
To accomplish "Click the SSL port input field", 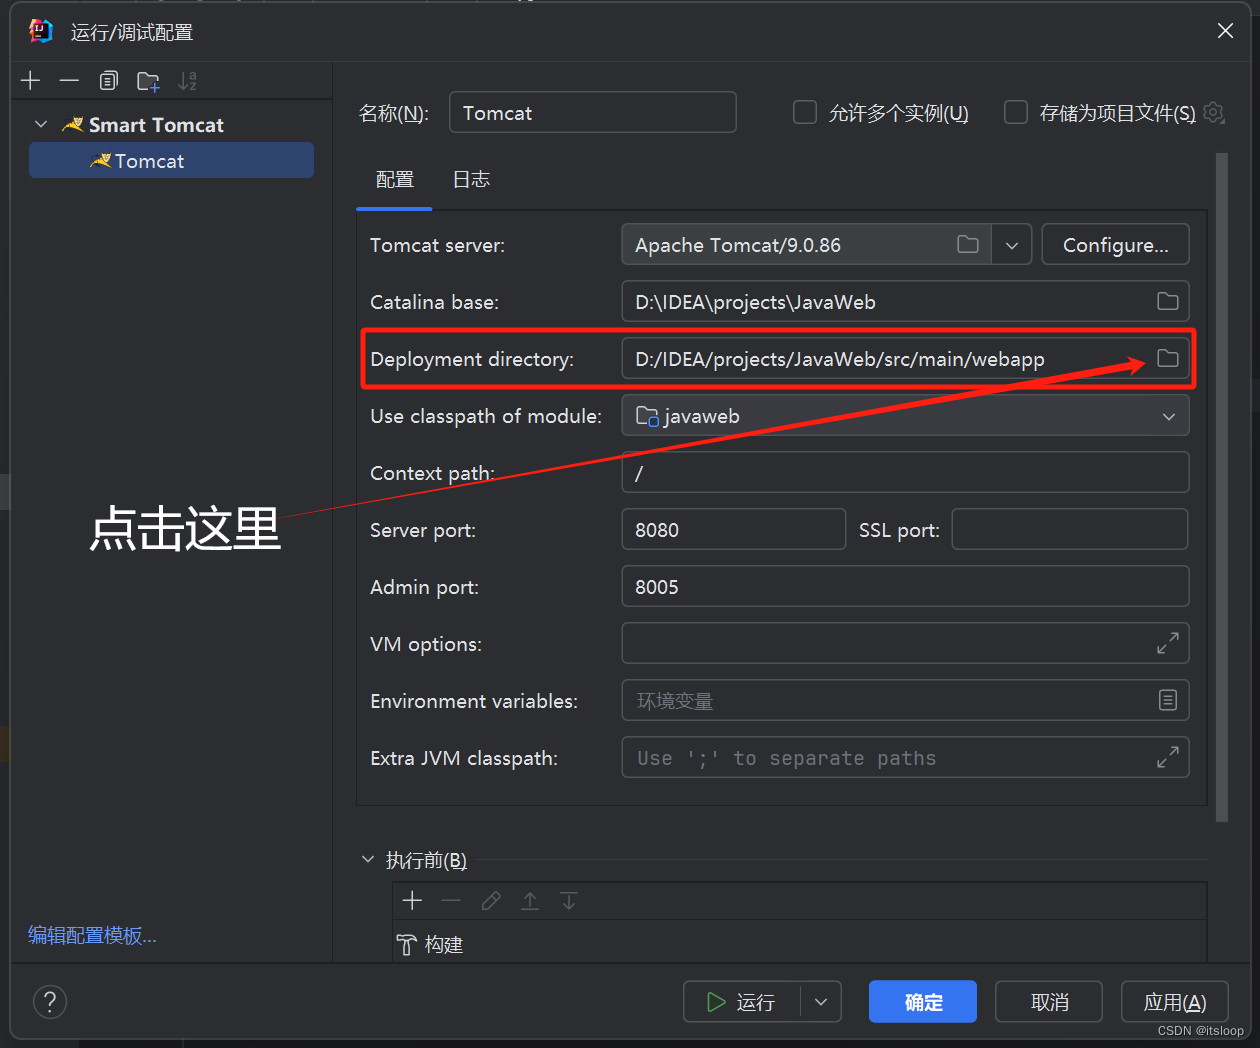I will point(1069,529).
